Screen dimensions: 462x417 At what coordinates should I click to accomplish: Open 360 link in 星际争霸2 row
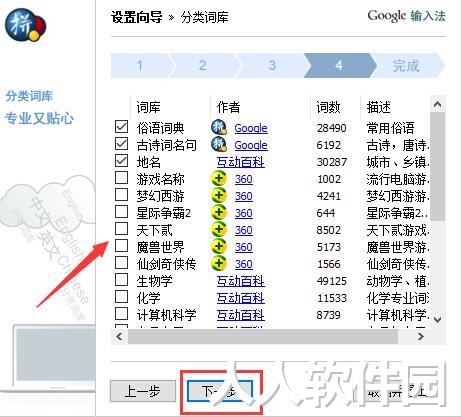coord(244,213)
